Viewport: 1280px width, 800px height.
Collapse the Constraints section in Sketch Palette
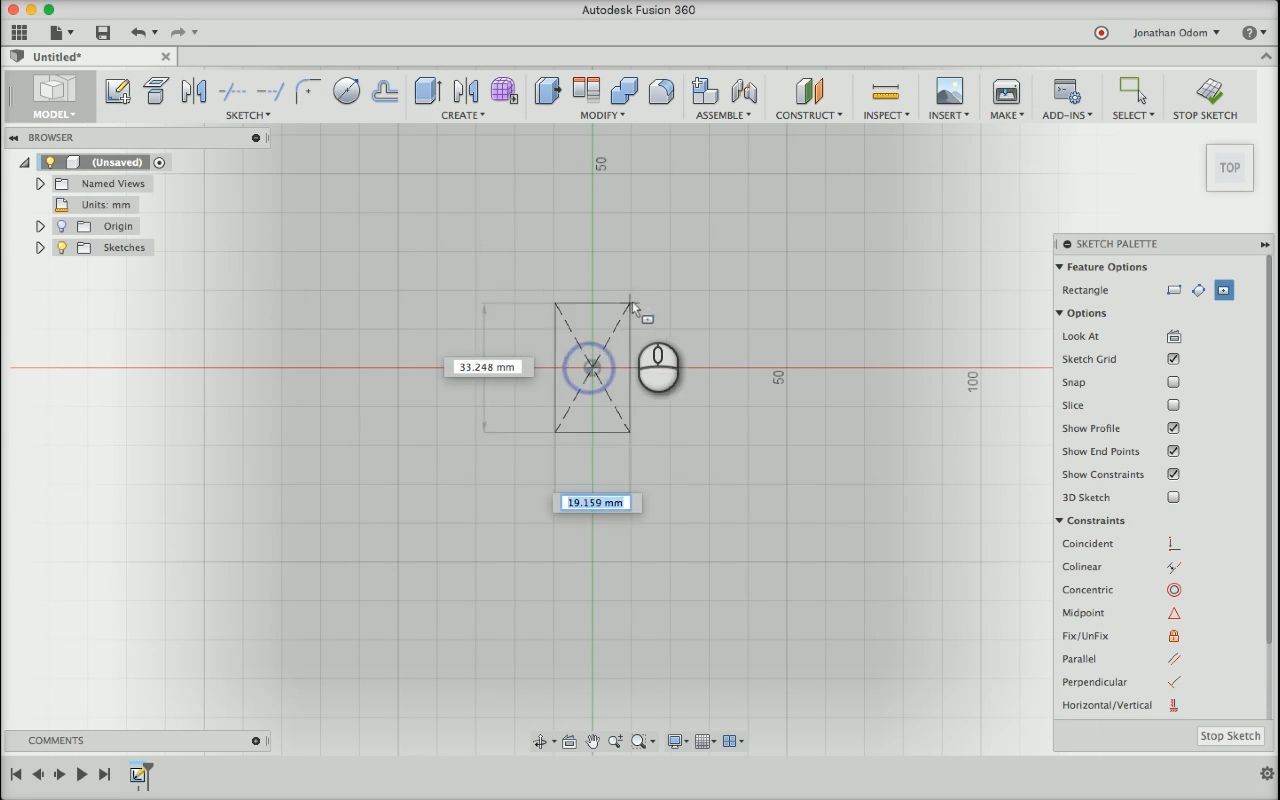click(1060, 521)
